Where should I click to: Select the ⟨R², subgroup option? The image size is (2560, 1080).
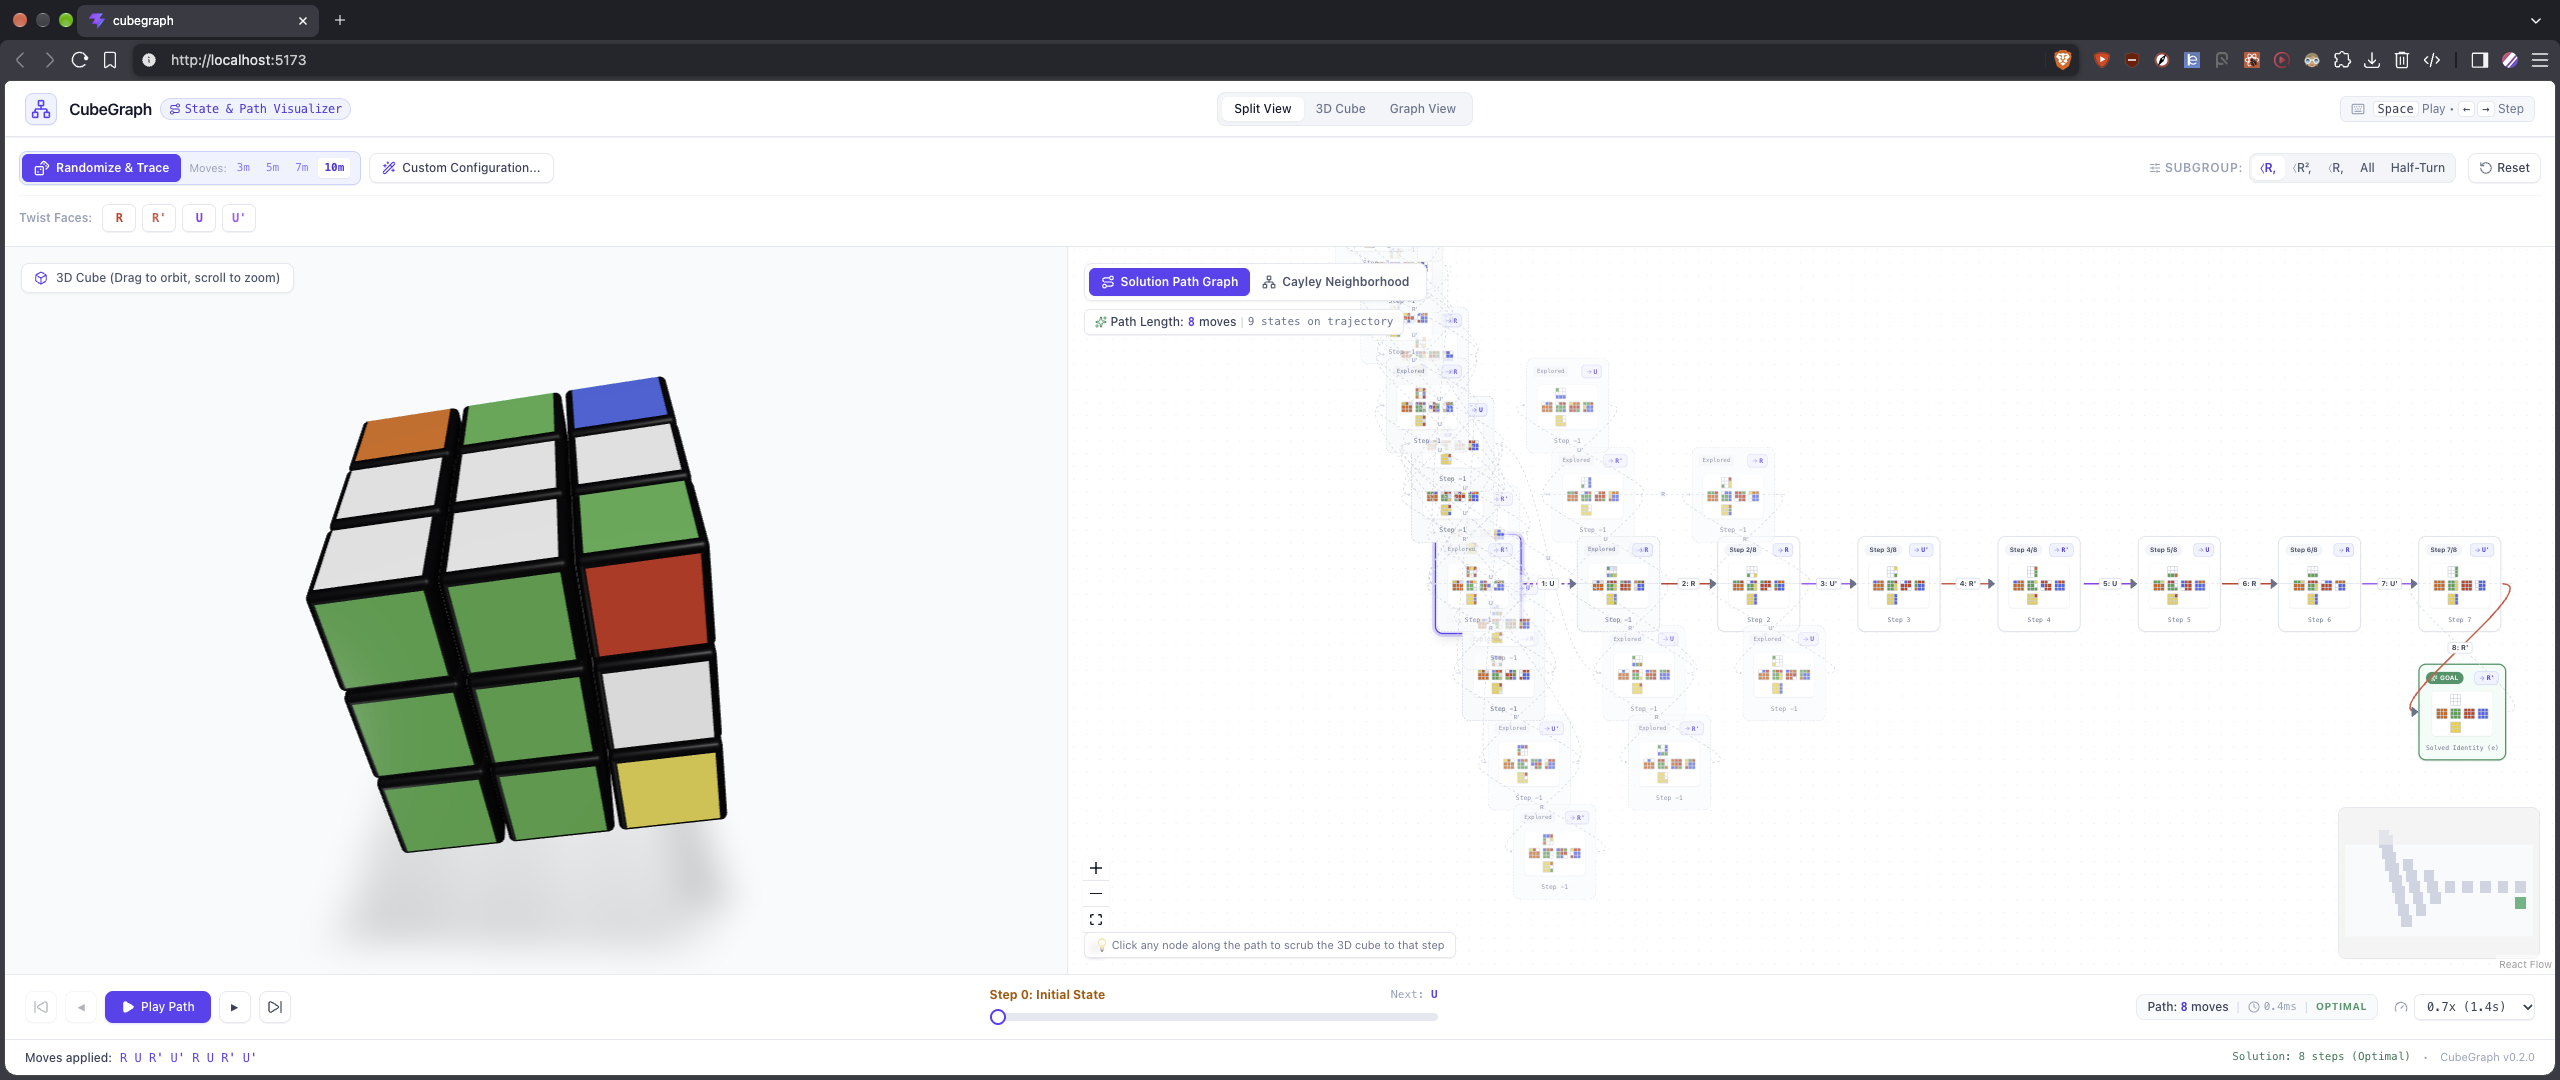(2302, 168)
